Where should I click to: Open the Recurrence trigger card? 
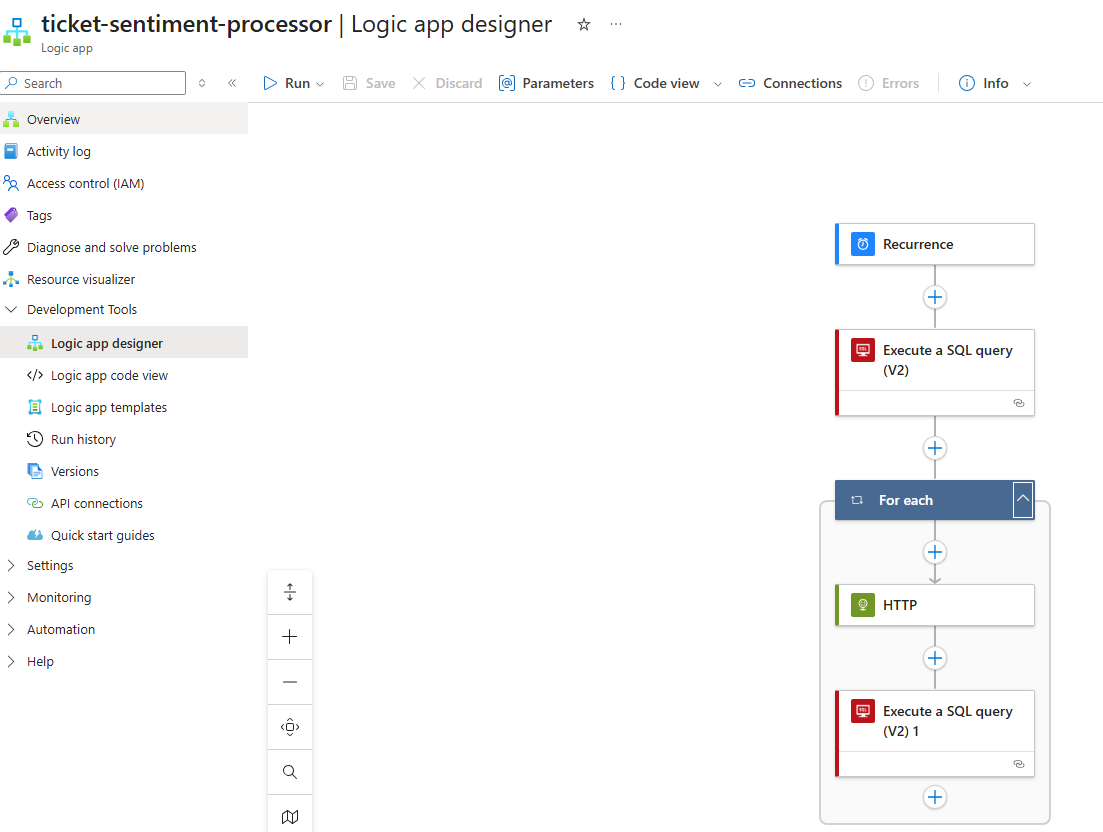[934, 243]
